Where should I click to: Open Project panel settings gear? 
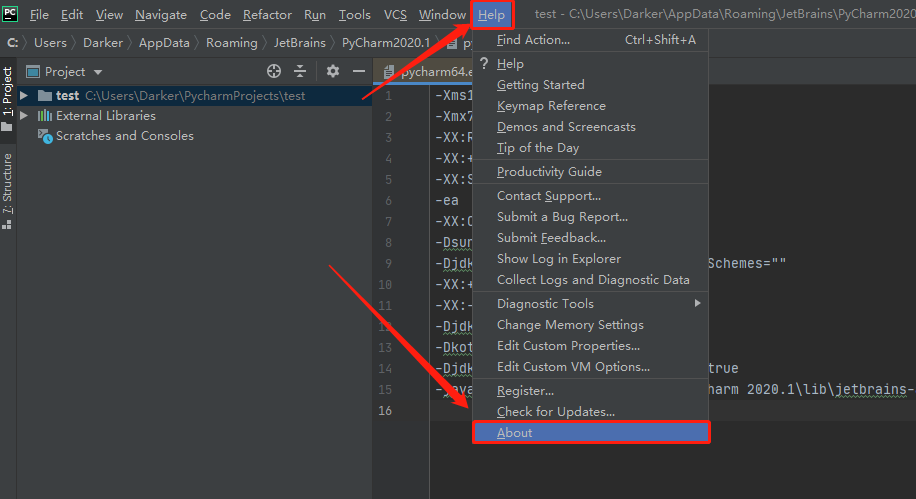[333, 71]
